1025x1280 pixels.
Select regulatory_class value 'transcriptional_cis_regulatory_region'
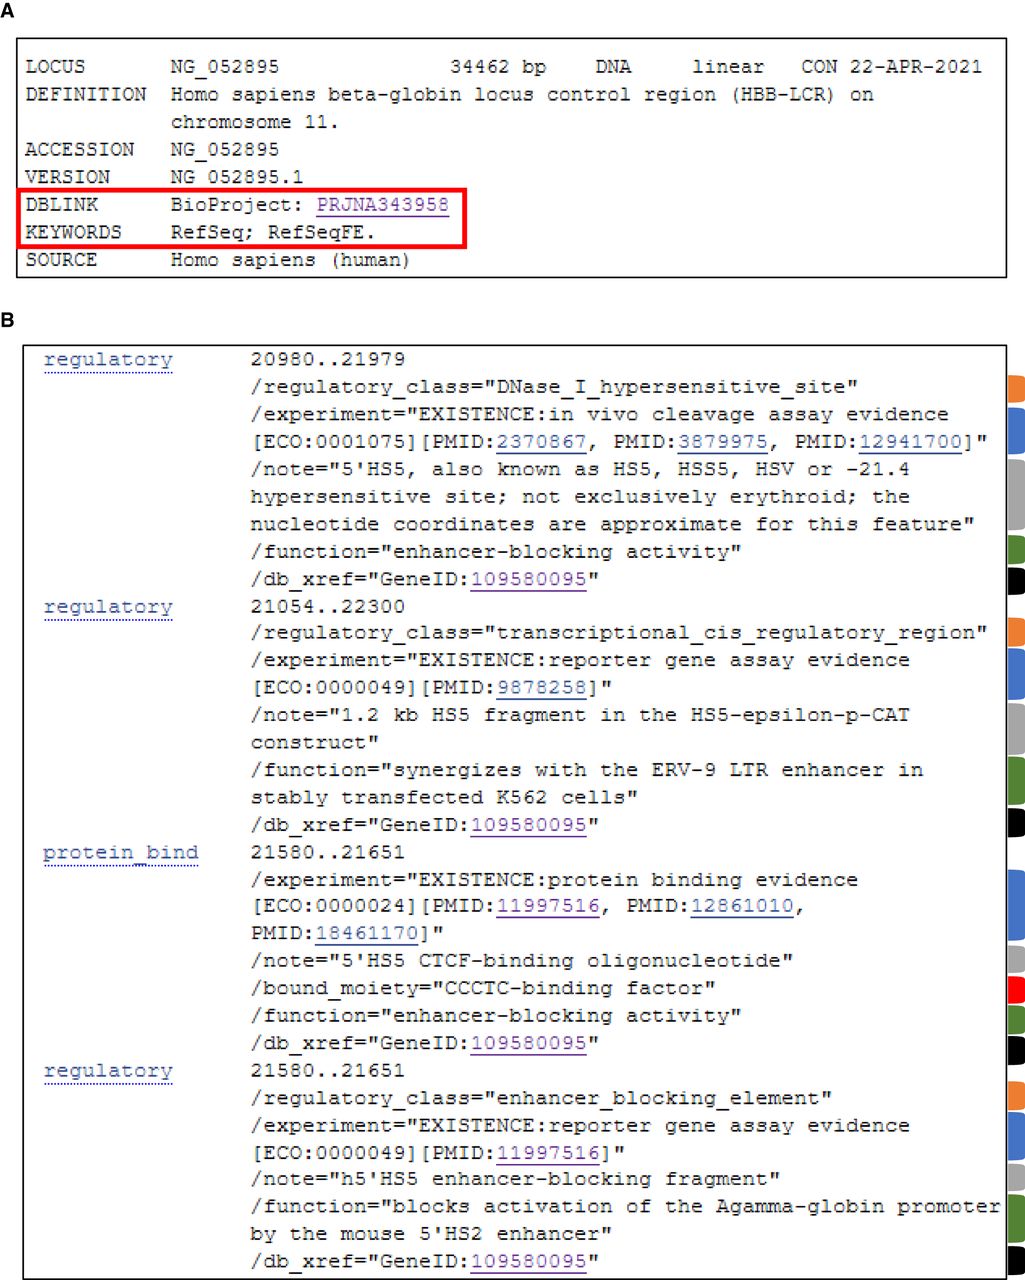coord(736,633)
